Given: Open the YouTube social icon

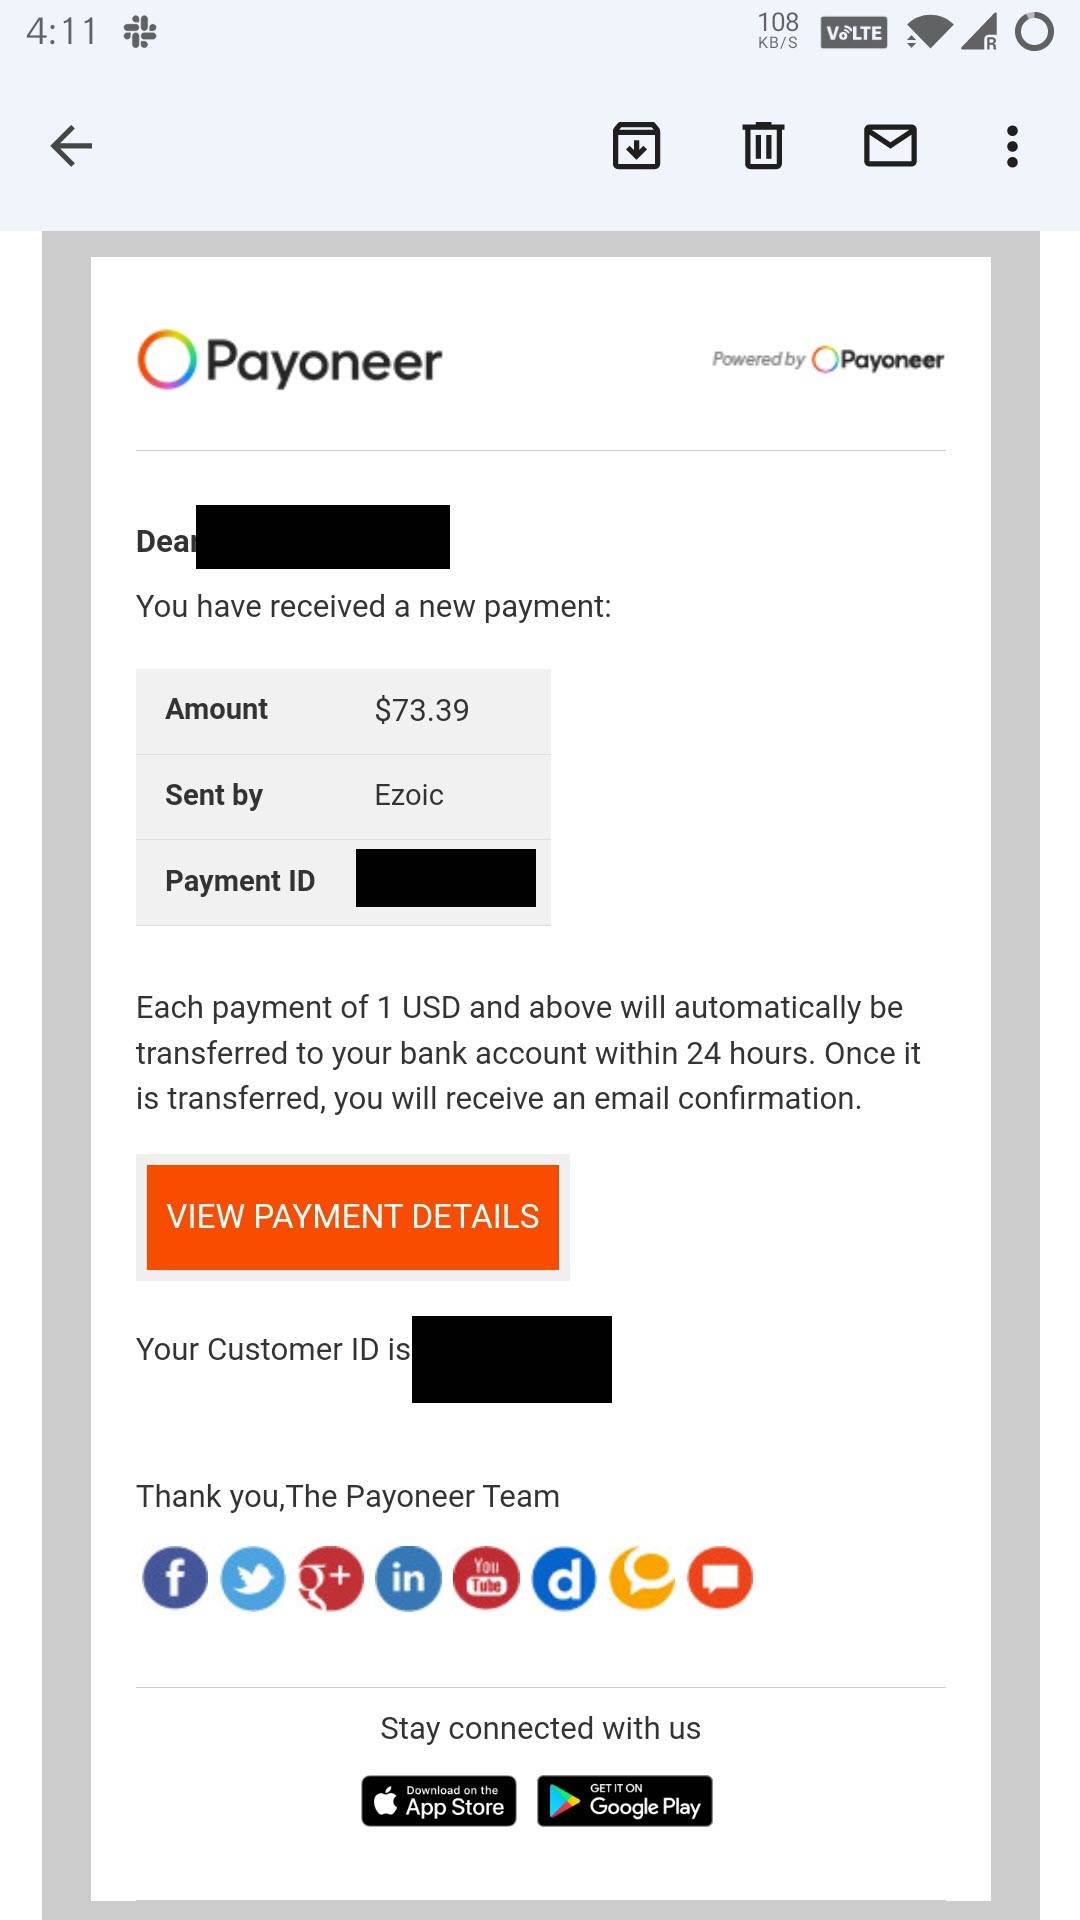Looking at the screenshot, I should (x=486, y=1578).
